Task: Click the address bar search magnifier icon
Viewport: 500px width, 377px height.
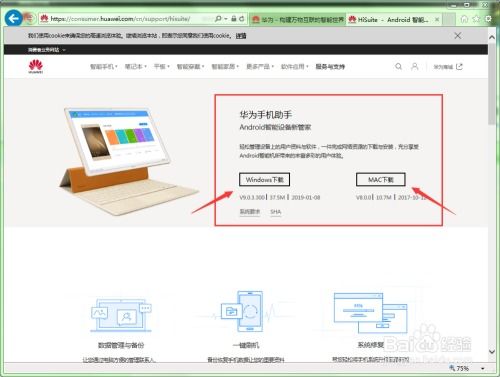Action: 218,19
